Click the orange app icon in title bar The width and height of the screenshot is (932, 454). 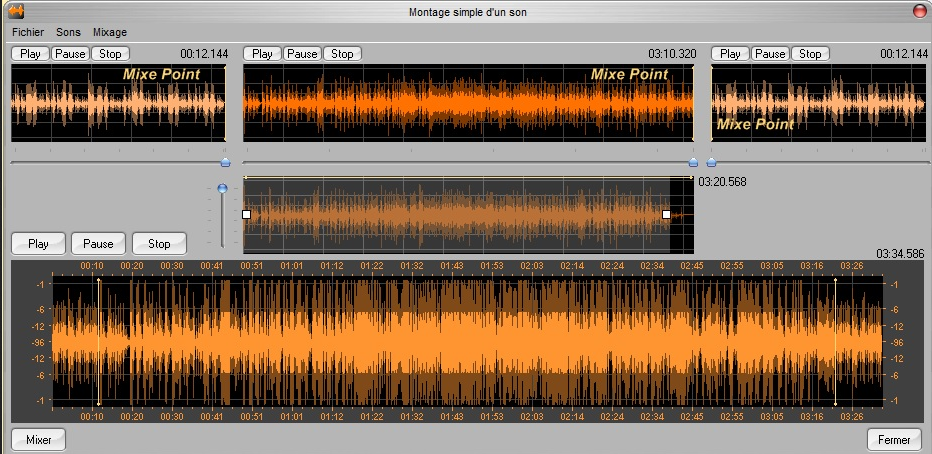(x=16, y=11)
